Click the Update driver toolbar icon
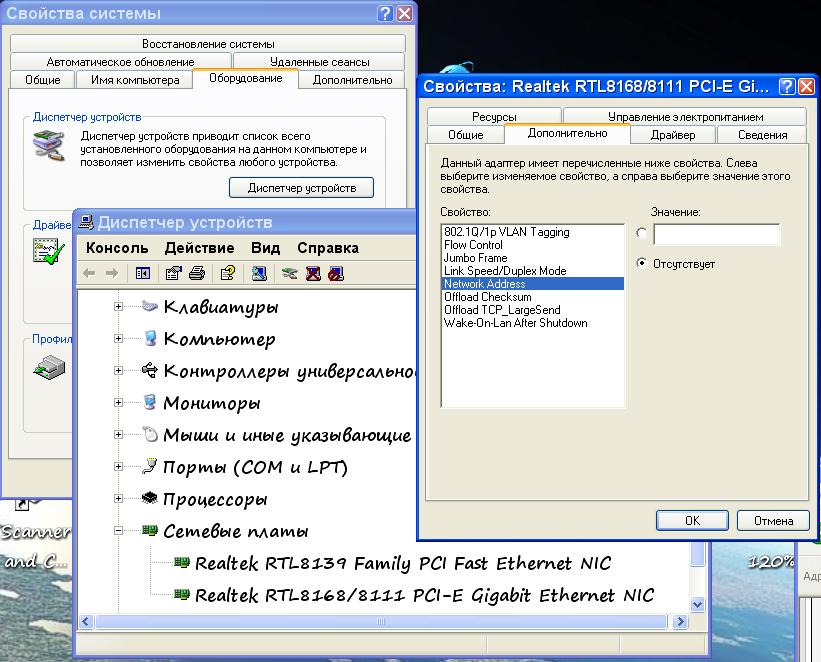Image resolution: width=821 pixels, height=662 pixels. click(290, 273)
